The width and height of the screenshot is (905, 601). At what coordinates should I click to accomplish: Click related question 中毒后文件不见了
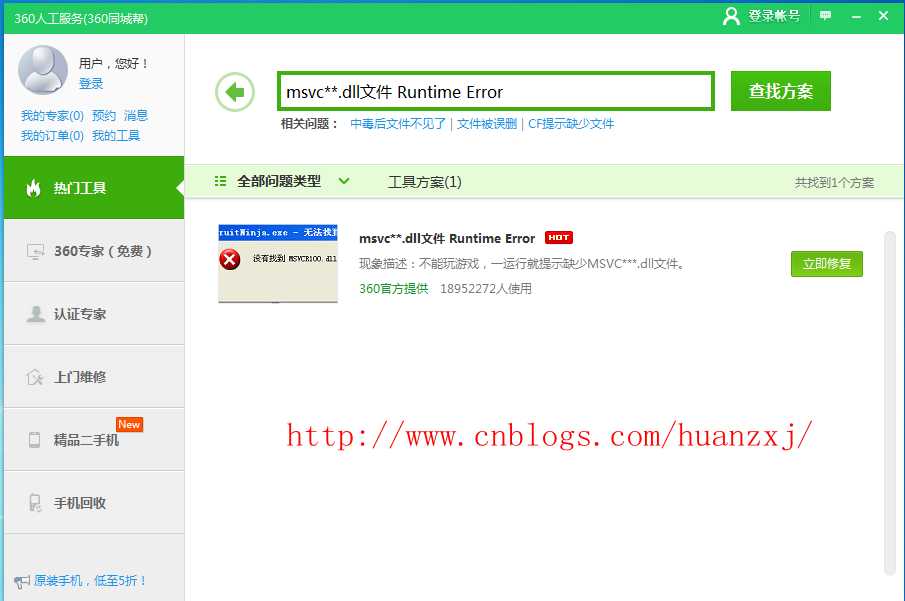(x=398, y=124)
